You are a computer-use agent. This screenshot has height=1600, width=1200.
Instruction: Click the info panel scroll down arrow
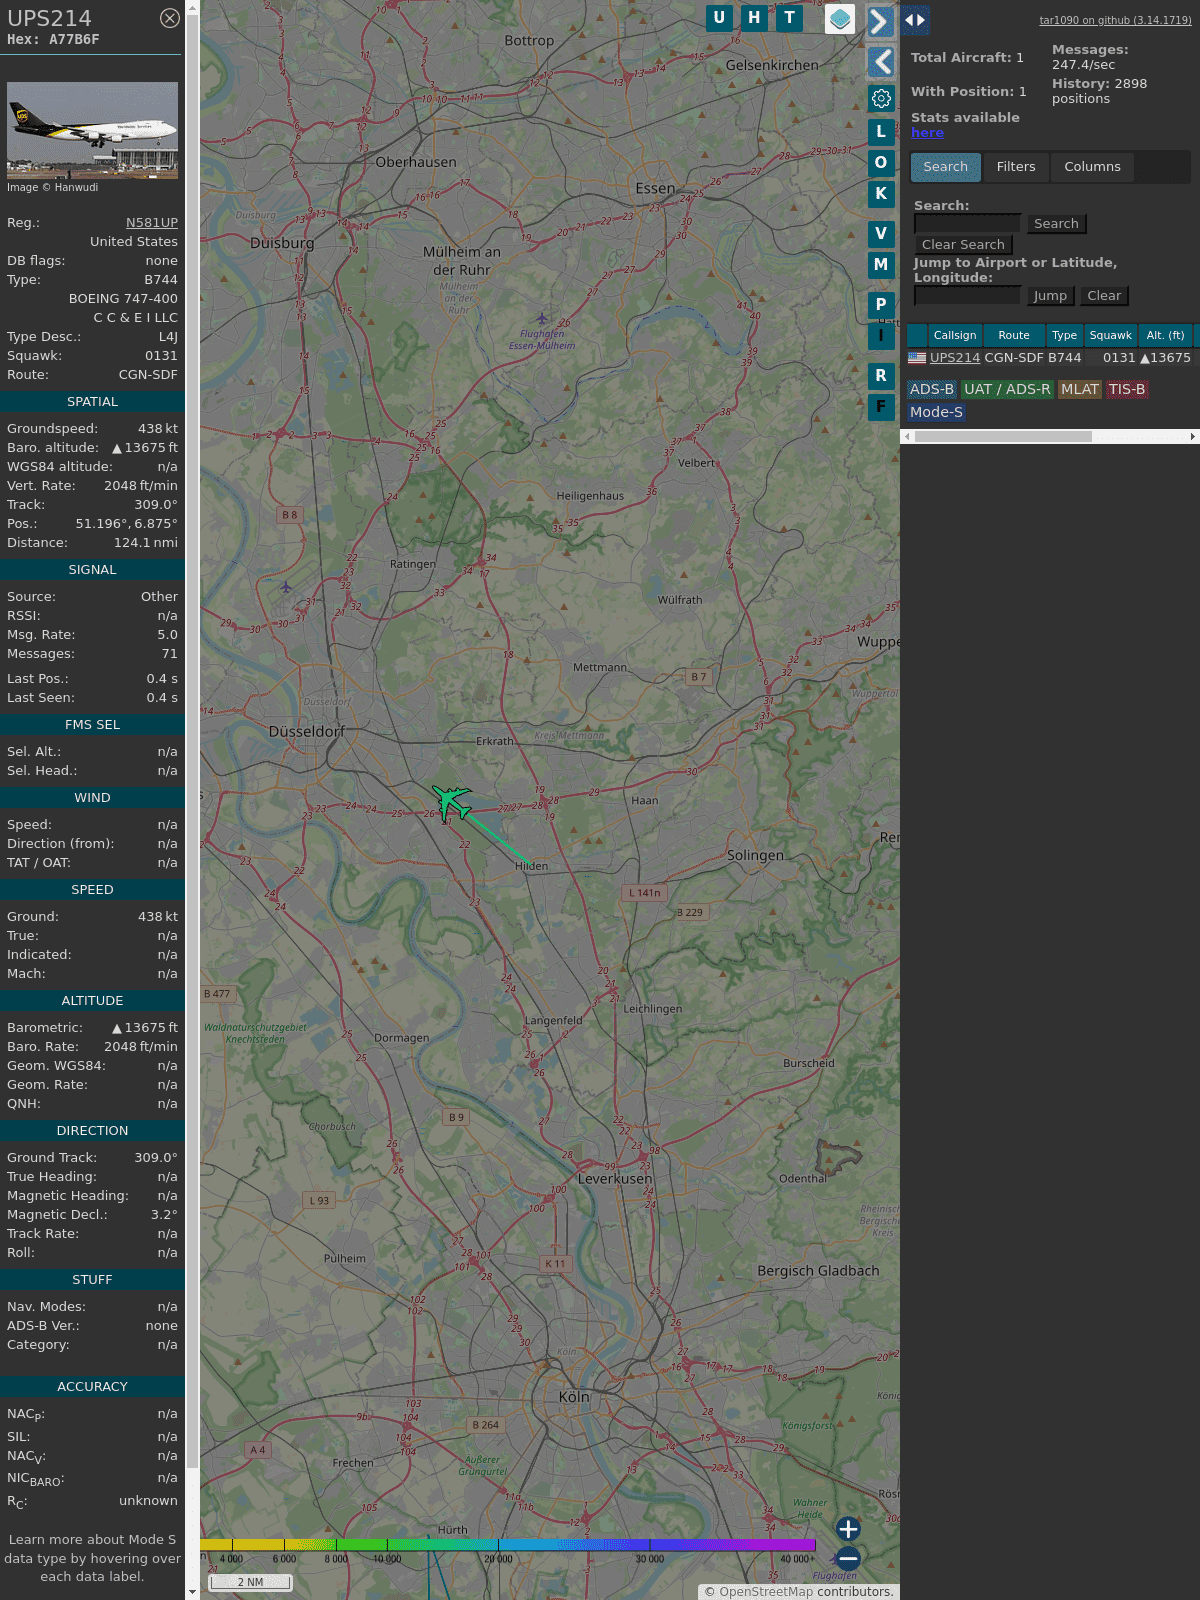click(192, 1592)
